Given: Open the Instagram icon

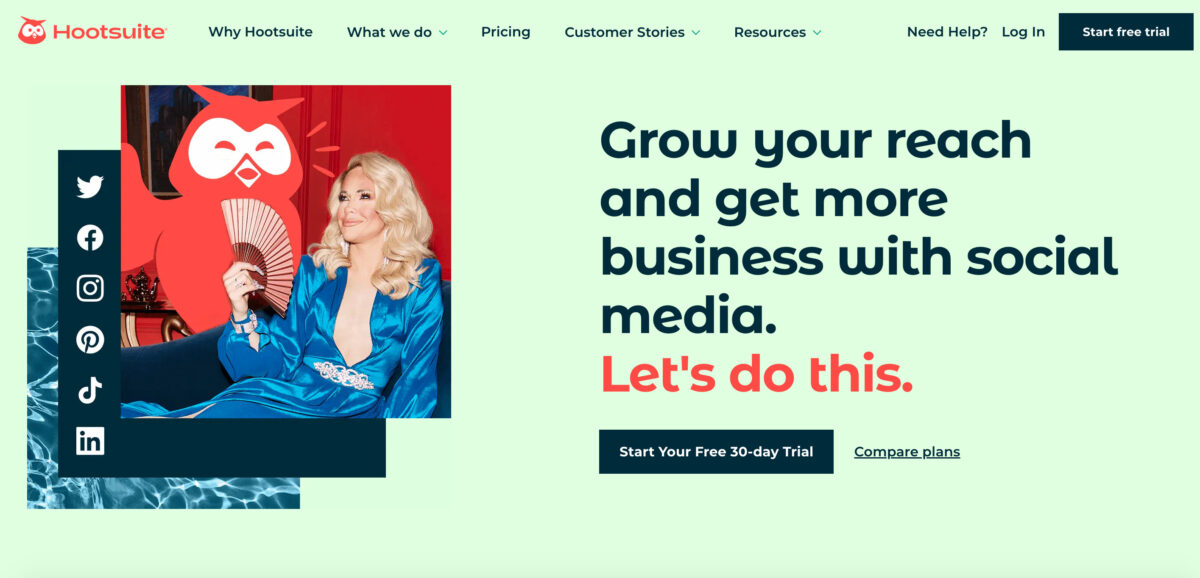Looking at the screenshot, I should 90,289.
